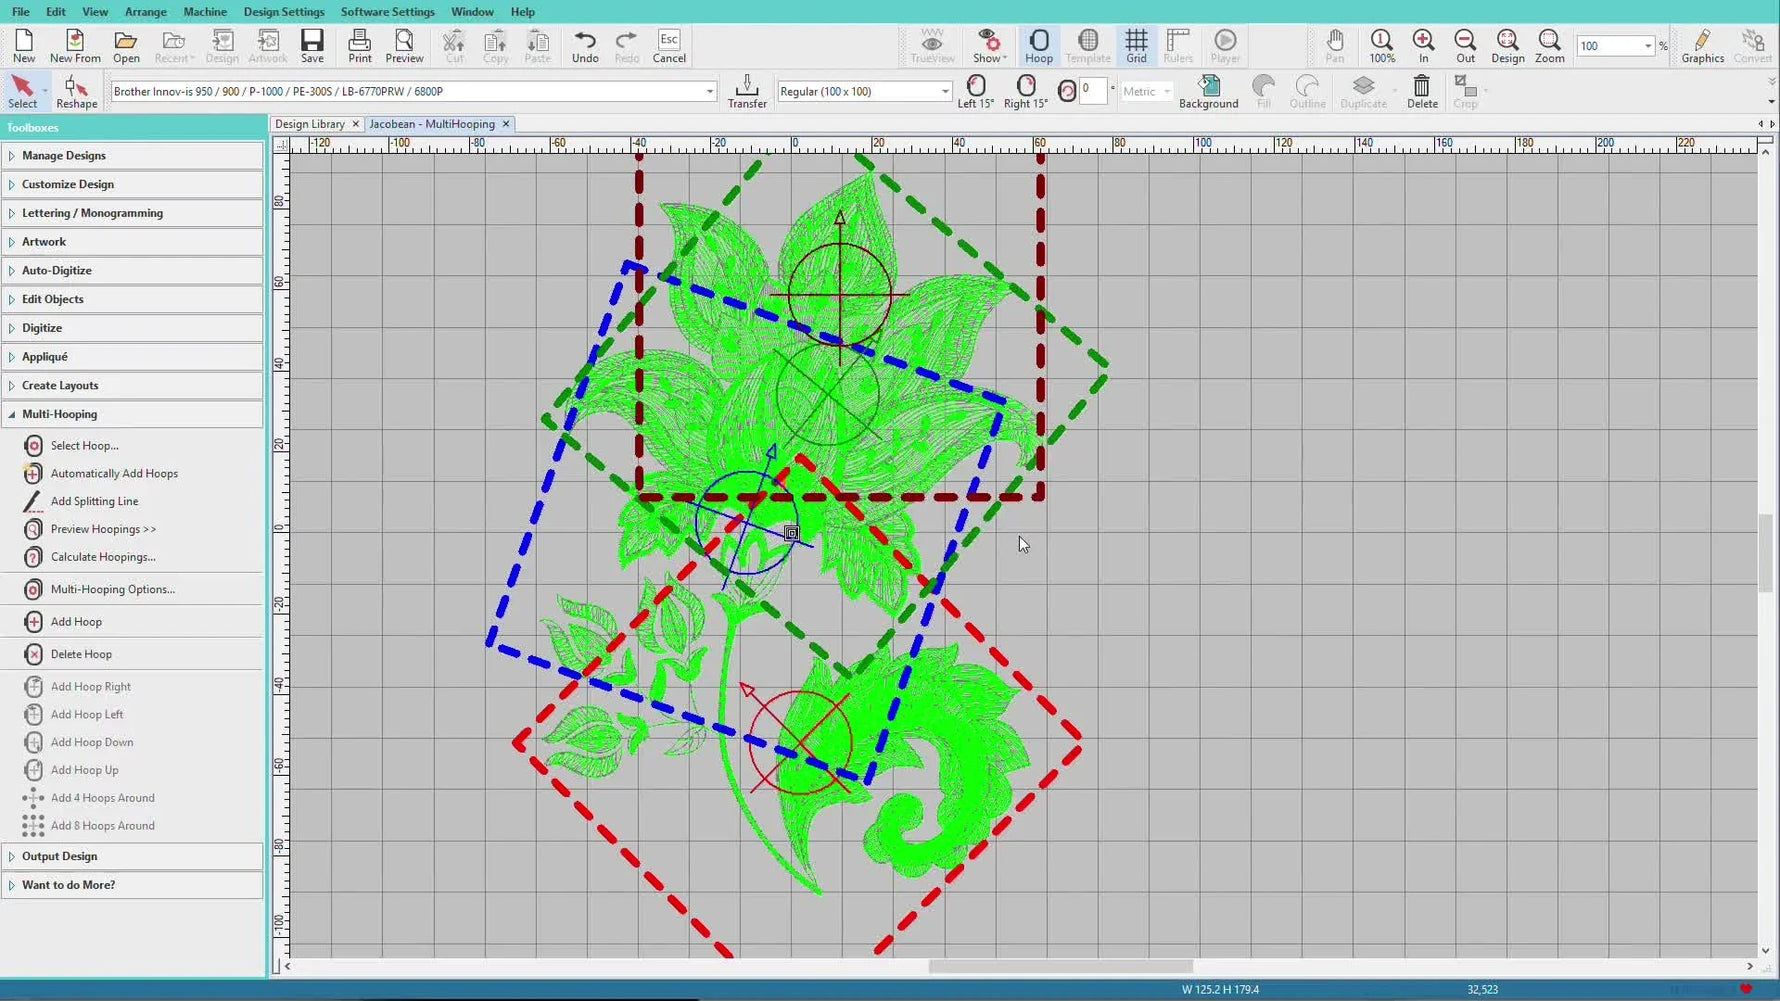
Task: Activate the Reshape tool
Action: (75, 90)
